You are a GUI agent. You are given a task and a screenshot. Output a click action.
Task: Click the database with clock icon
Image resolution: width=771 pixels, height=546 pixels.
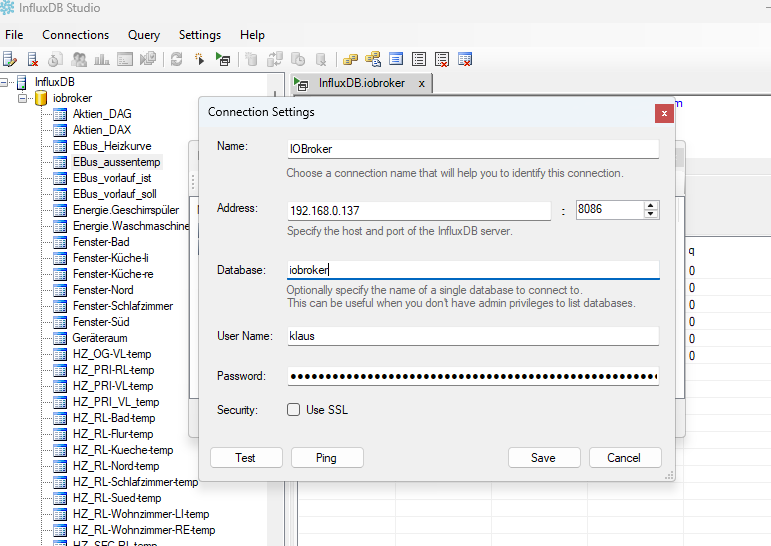298,60
